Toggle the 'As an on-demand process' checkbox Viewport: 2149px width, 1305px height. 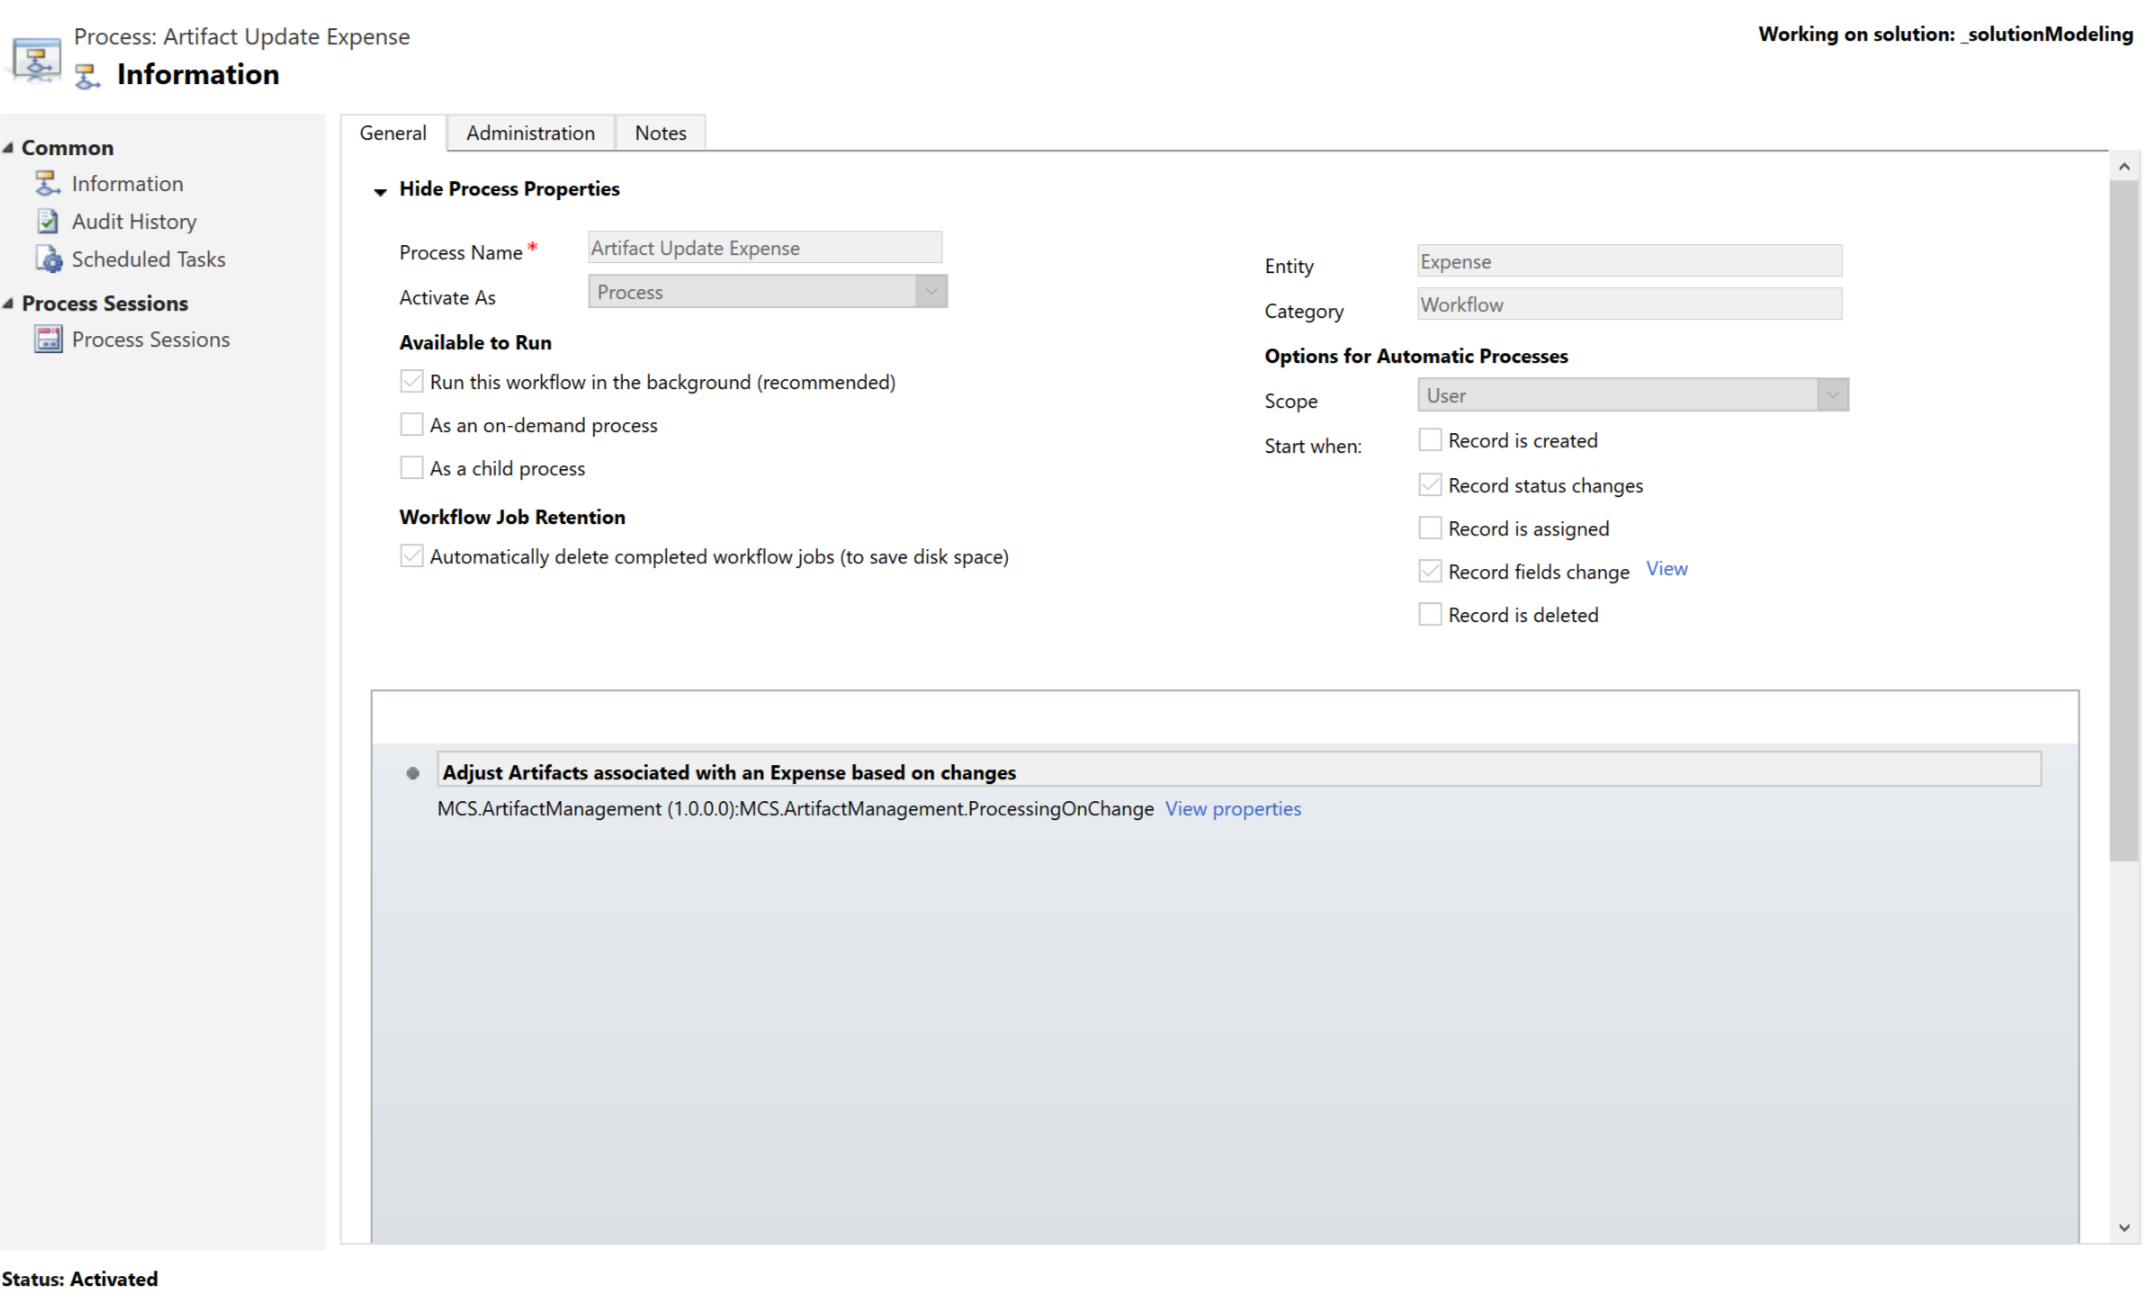pyautogui.click(x=411, y=425)
